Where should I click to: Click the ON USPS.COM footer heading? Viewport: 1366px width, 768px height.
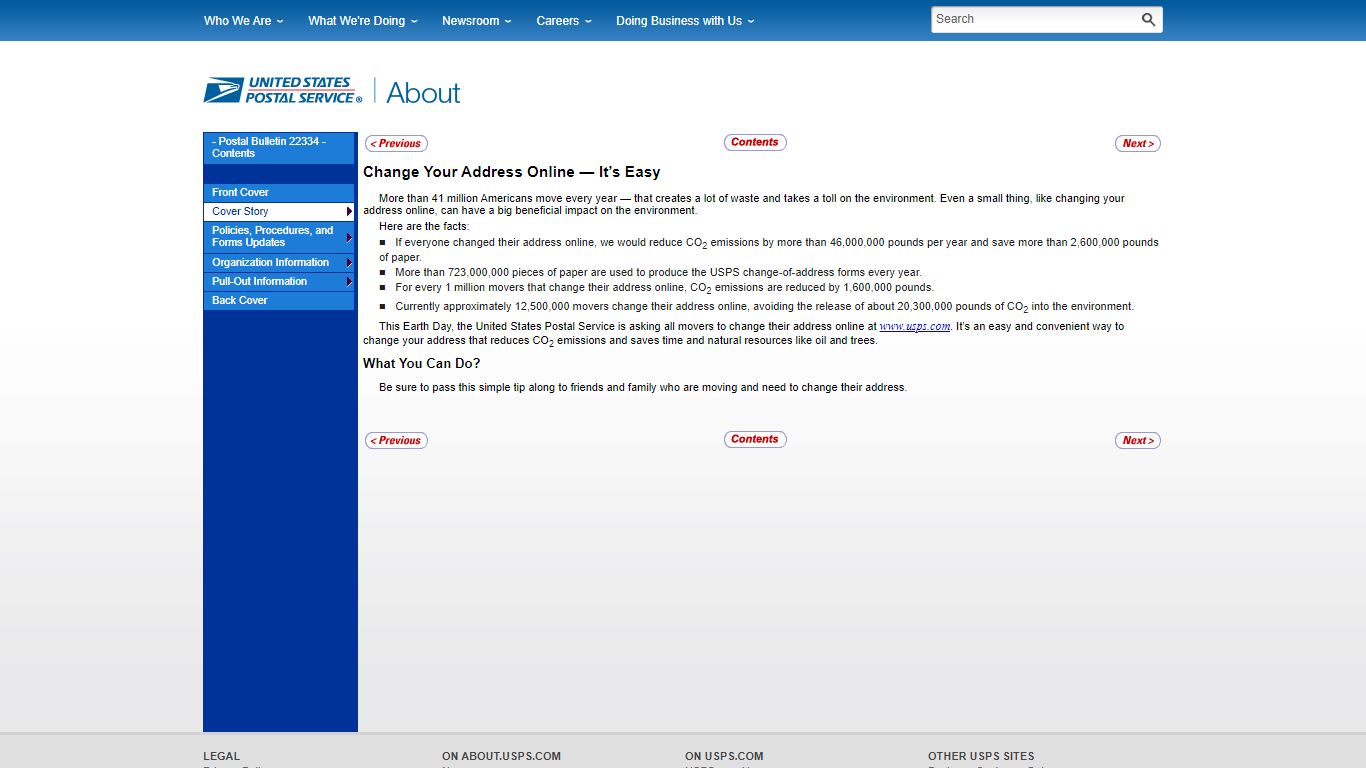coord(724,757)
